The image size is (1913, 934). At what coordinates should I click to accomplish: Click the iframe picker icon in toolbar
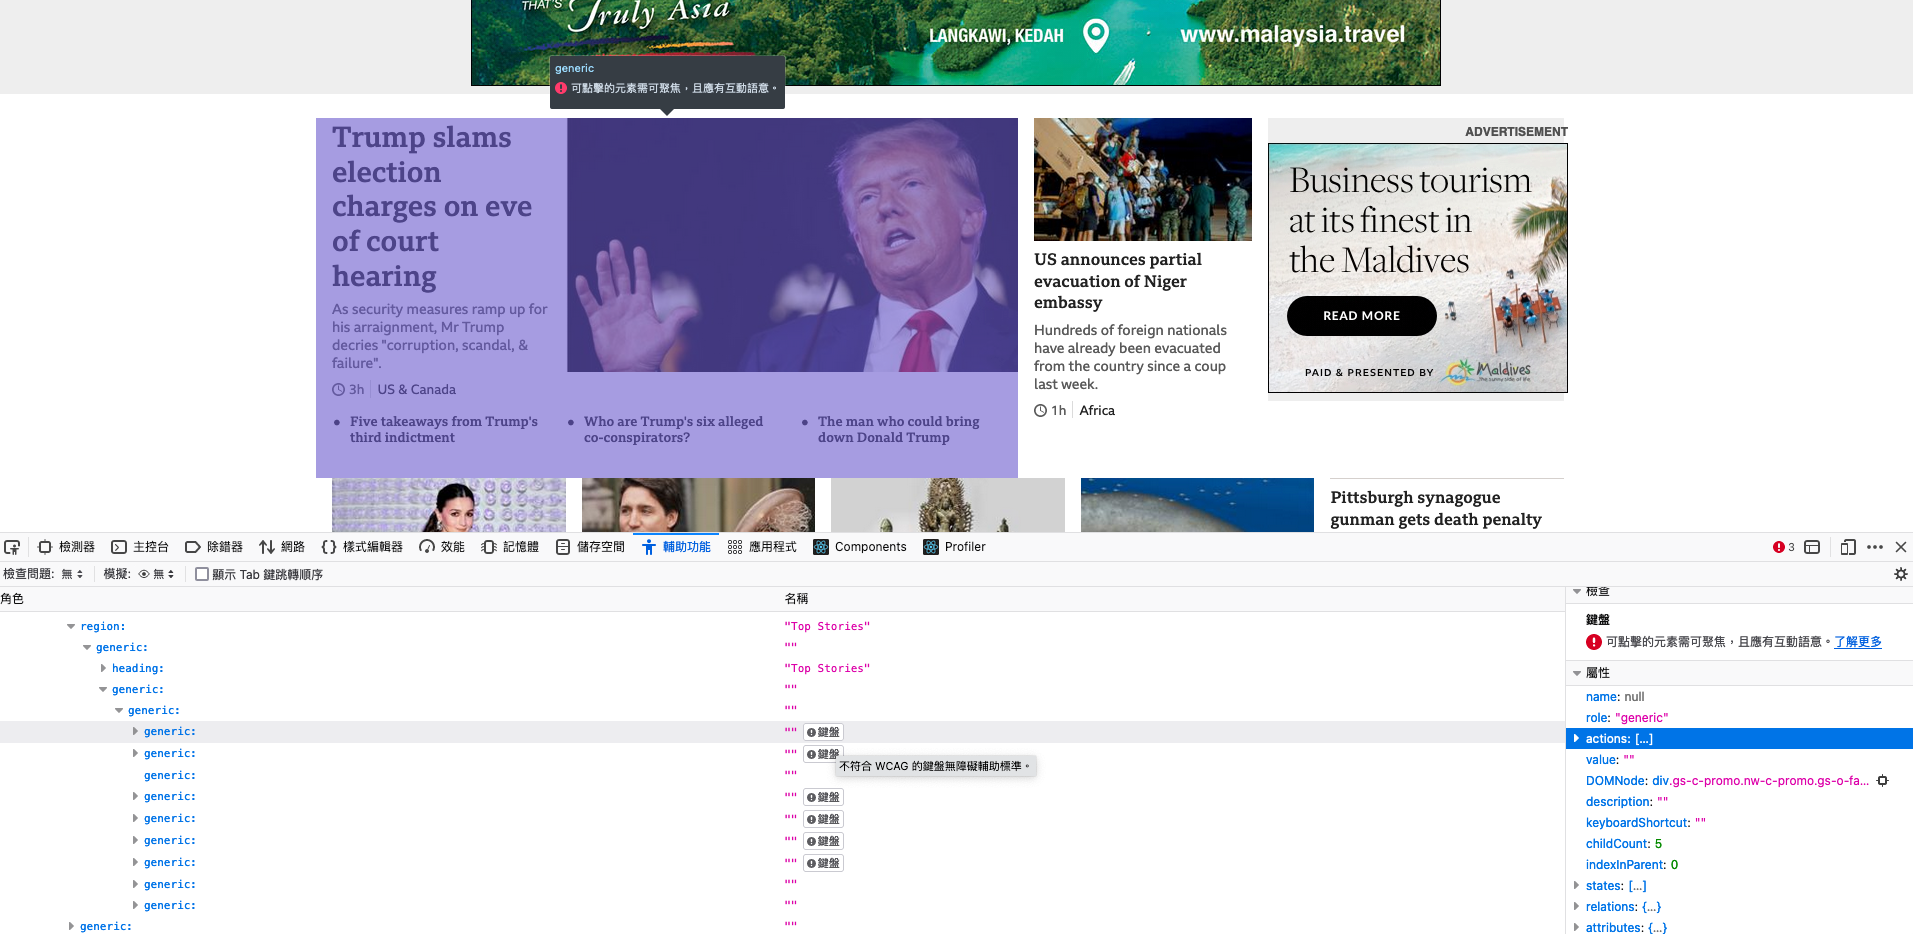1812,547
